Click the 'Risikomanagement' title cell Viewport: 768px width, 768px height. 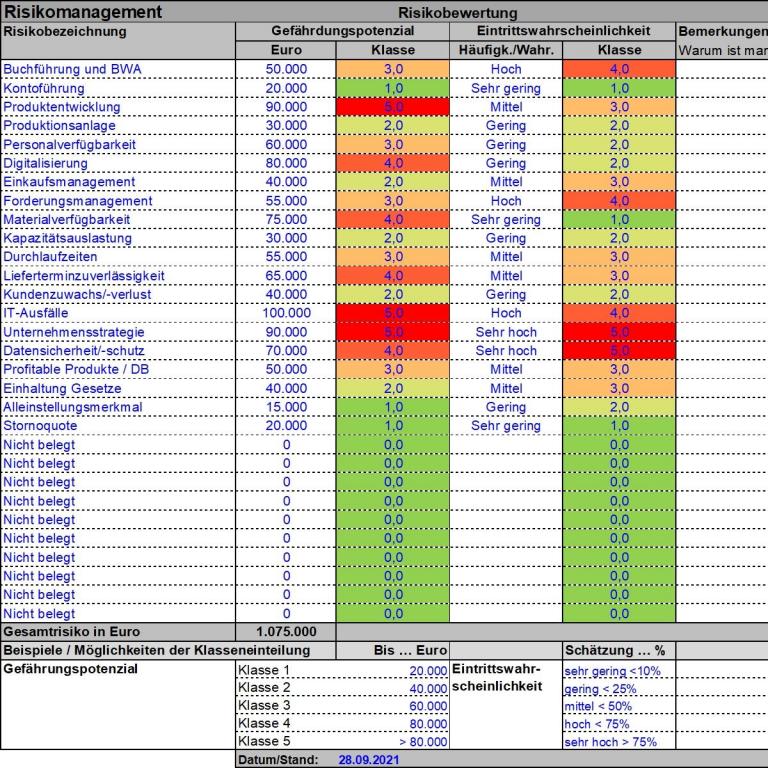click(83, 12)
